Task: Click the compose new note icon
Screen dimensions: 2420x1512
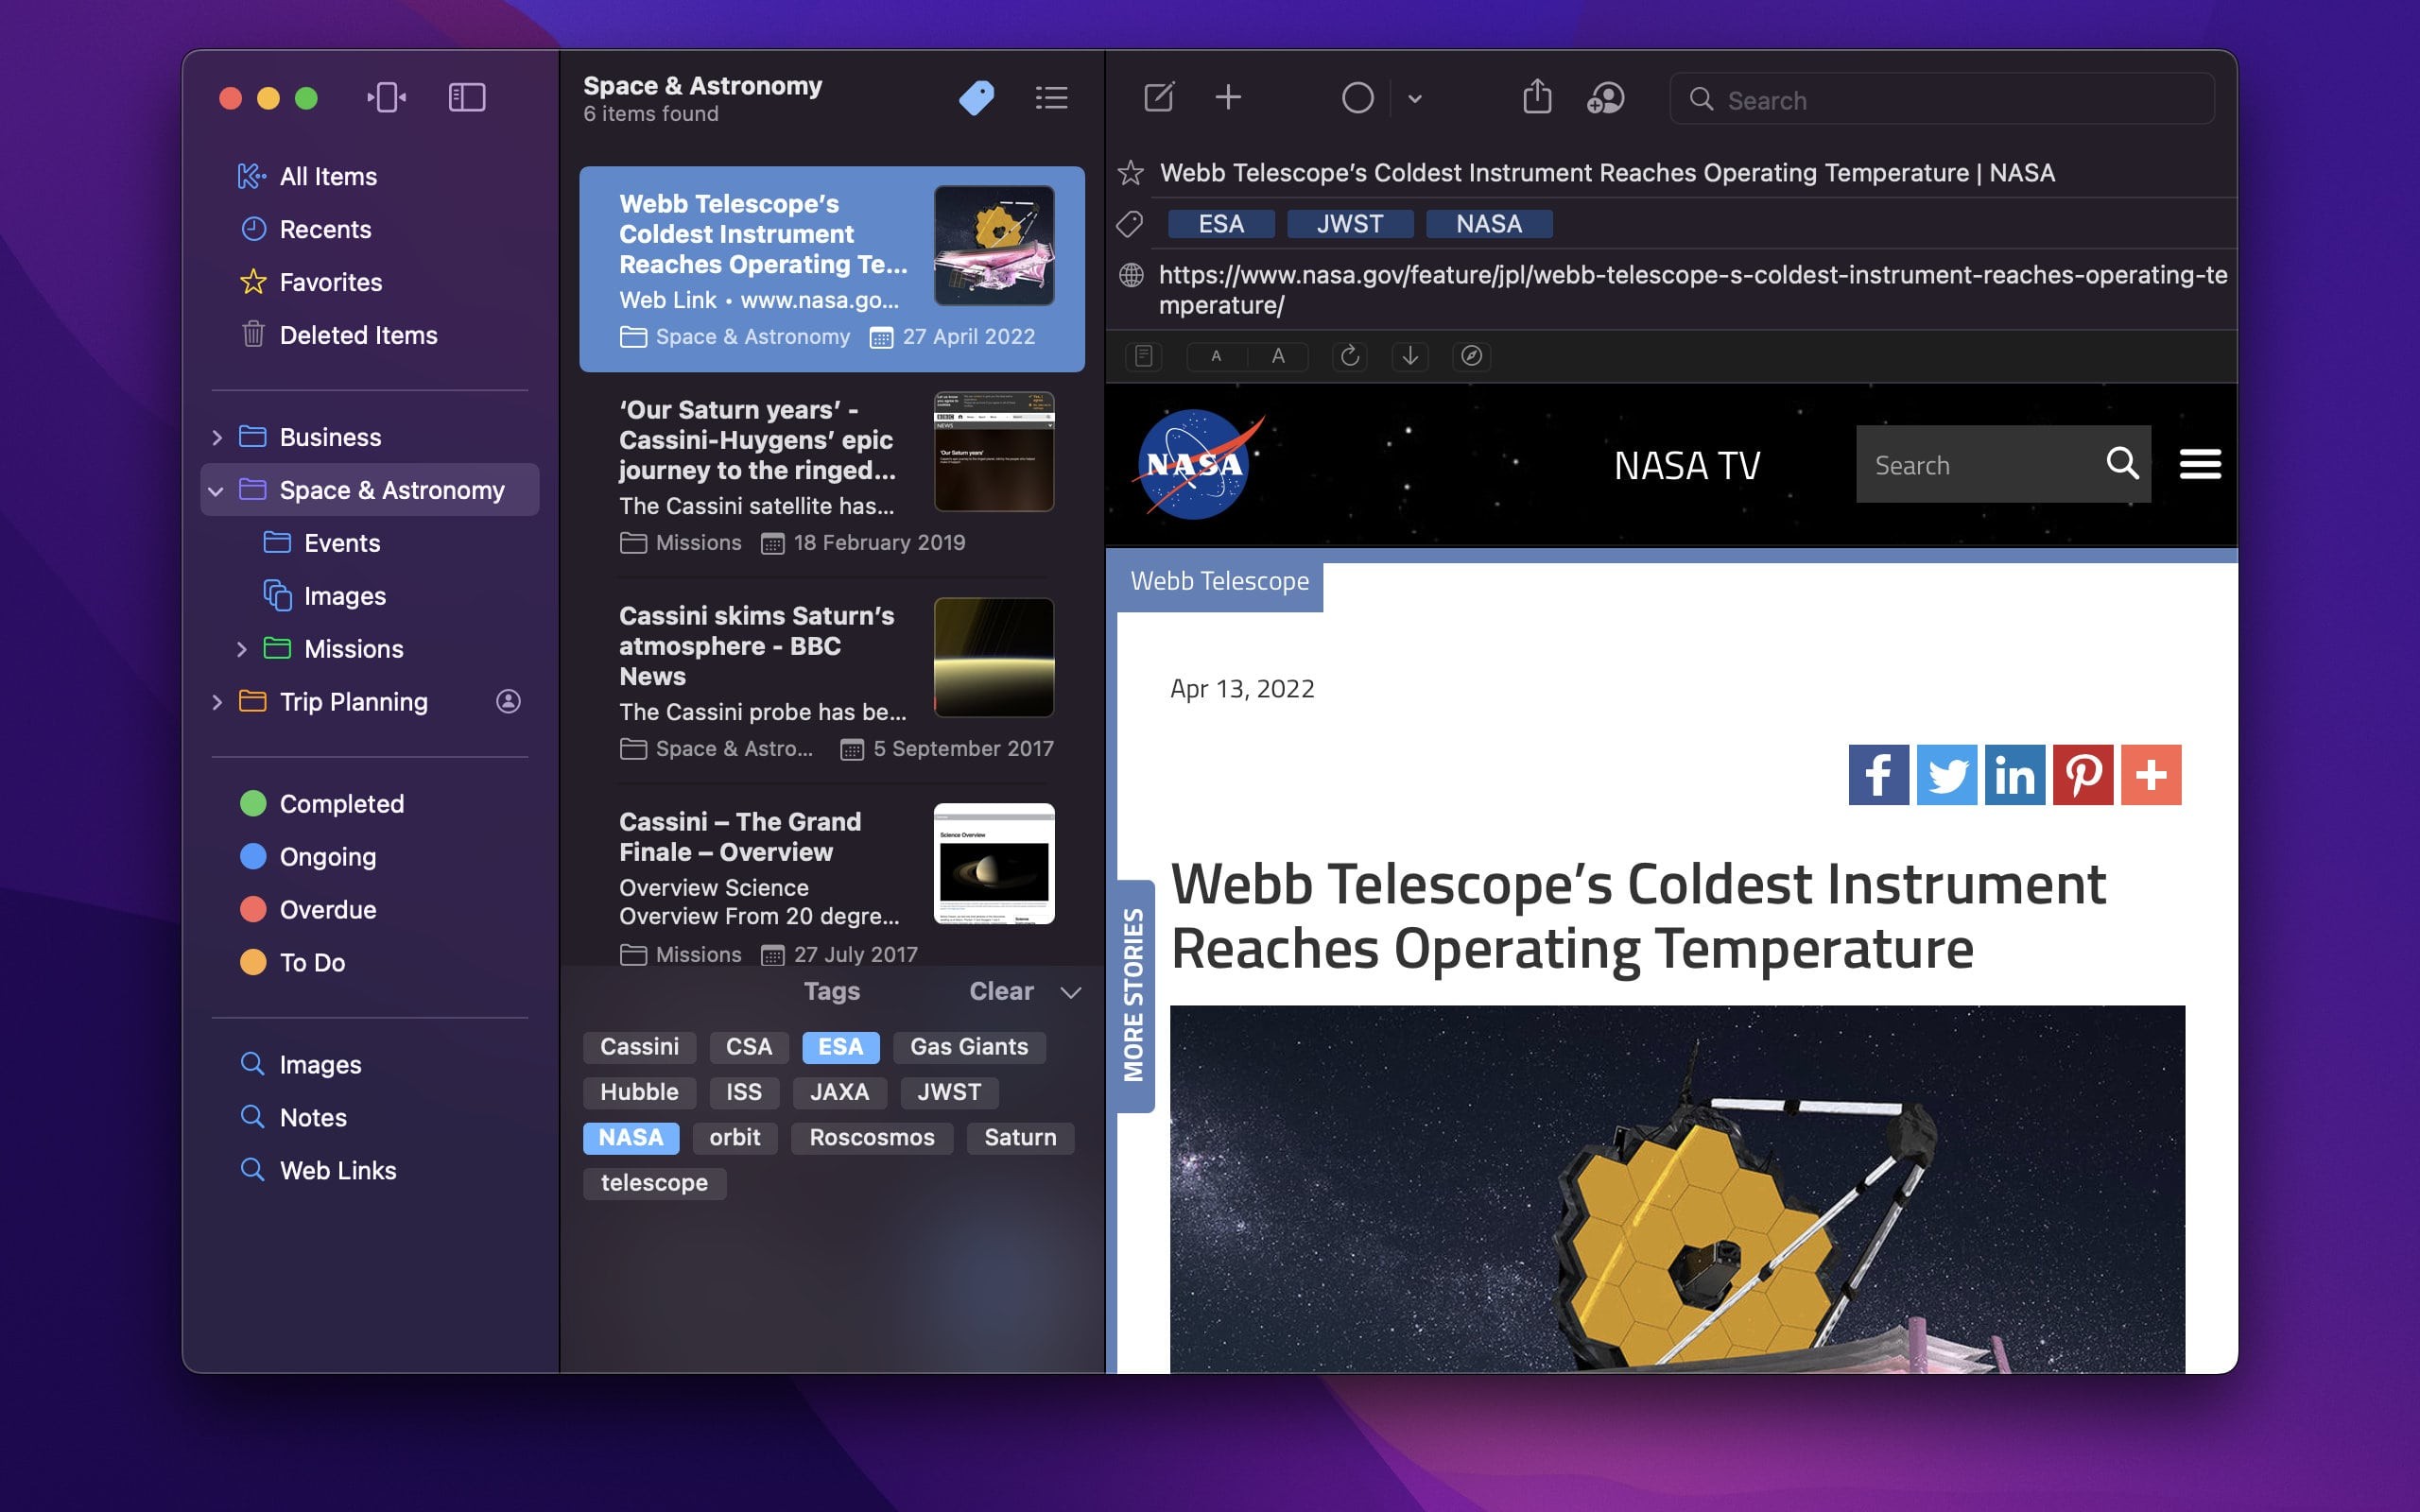Action: click(1158, 98)
